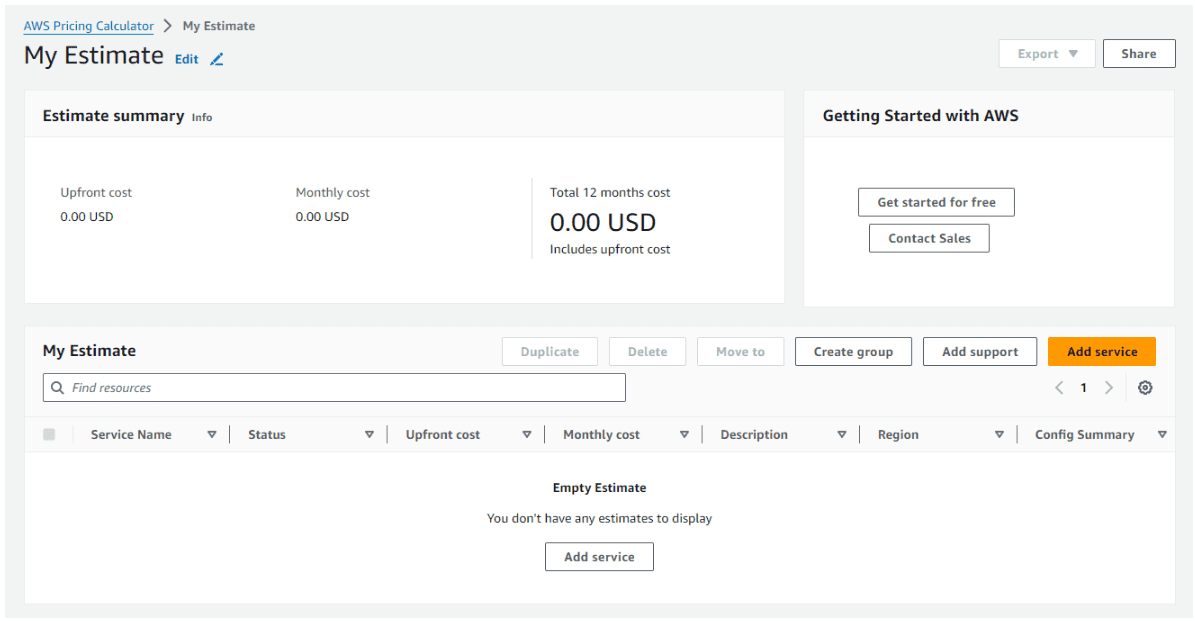Sort by Monthly cost column arrow
This screenshot has width=1195, height=621.
tap(684, 434)
